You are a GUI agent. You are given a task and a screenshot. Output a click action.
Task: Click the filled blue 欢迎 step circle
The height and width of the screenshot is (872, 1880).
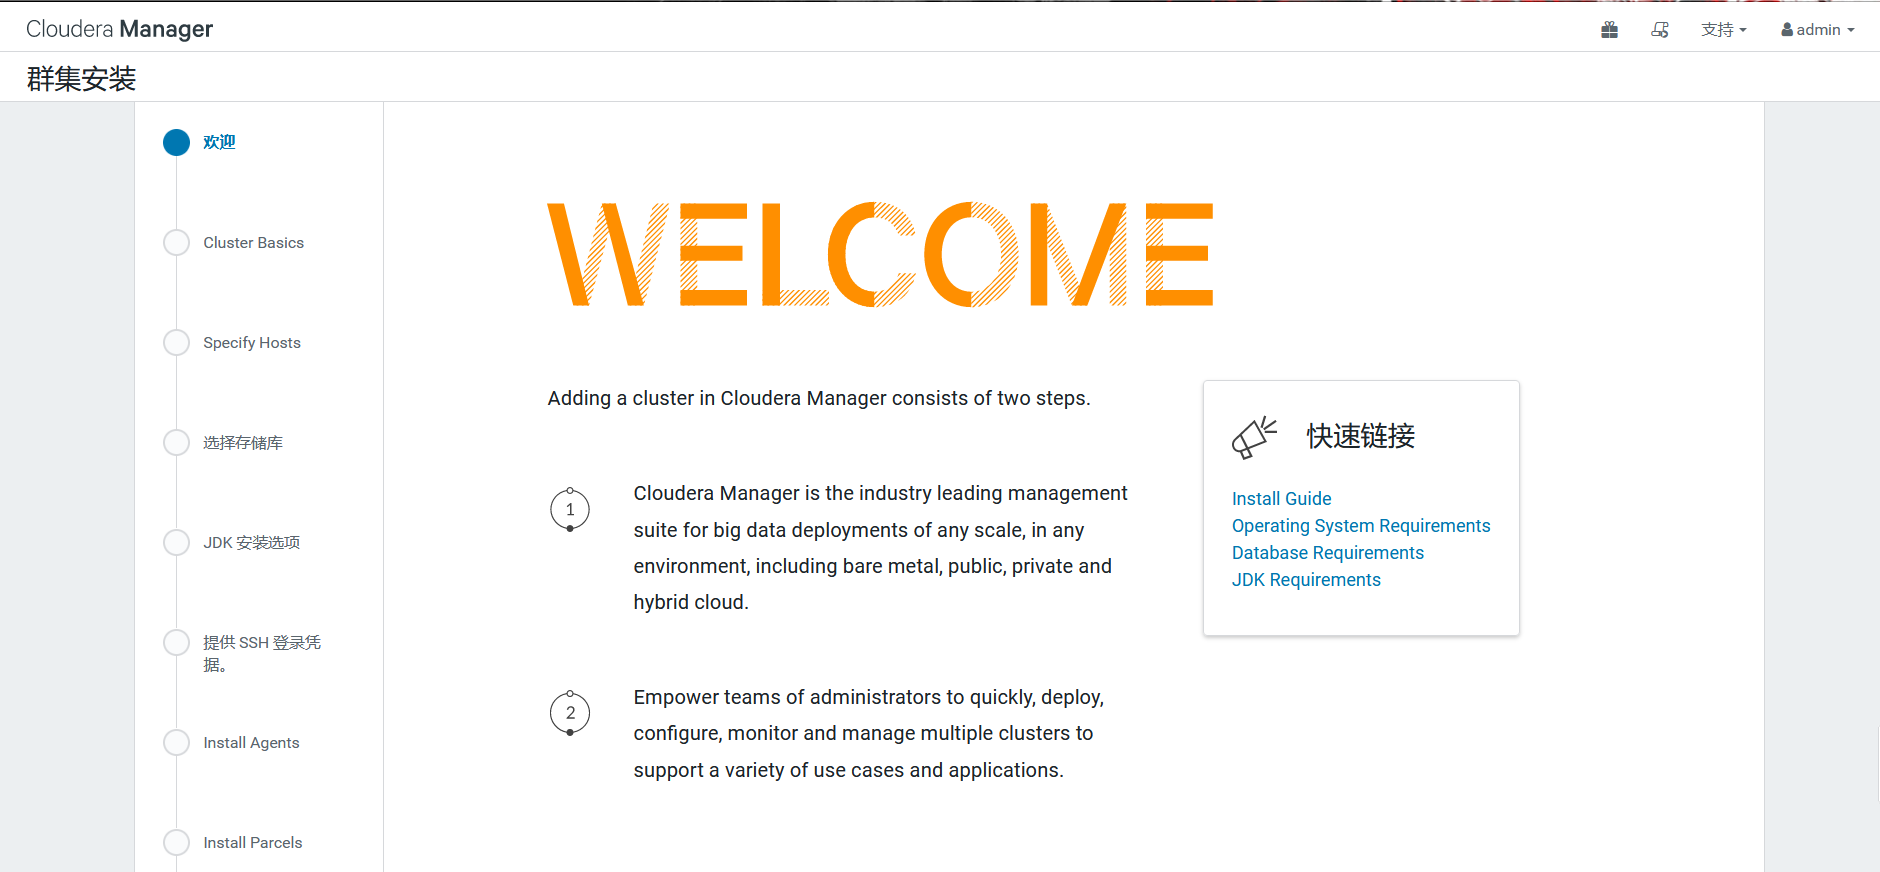tap(176, 142)
